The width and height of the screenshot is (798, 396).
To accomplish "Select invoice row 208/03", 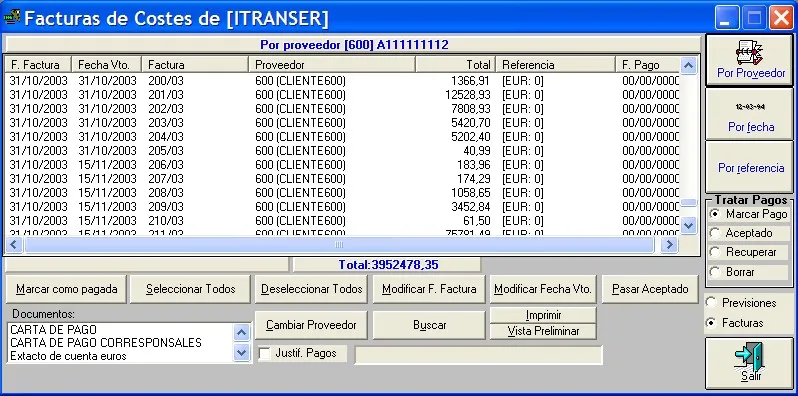I will [343, 193].
